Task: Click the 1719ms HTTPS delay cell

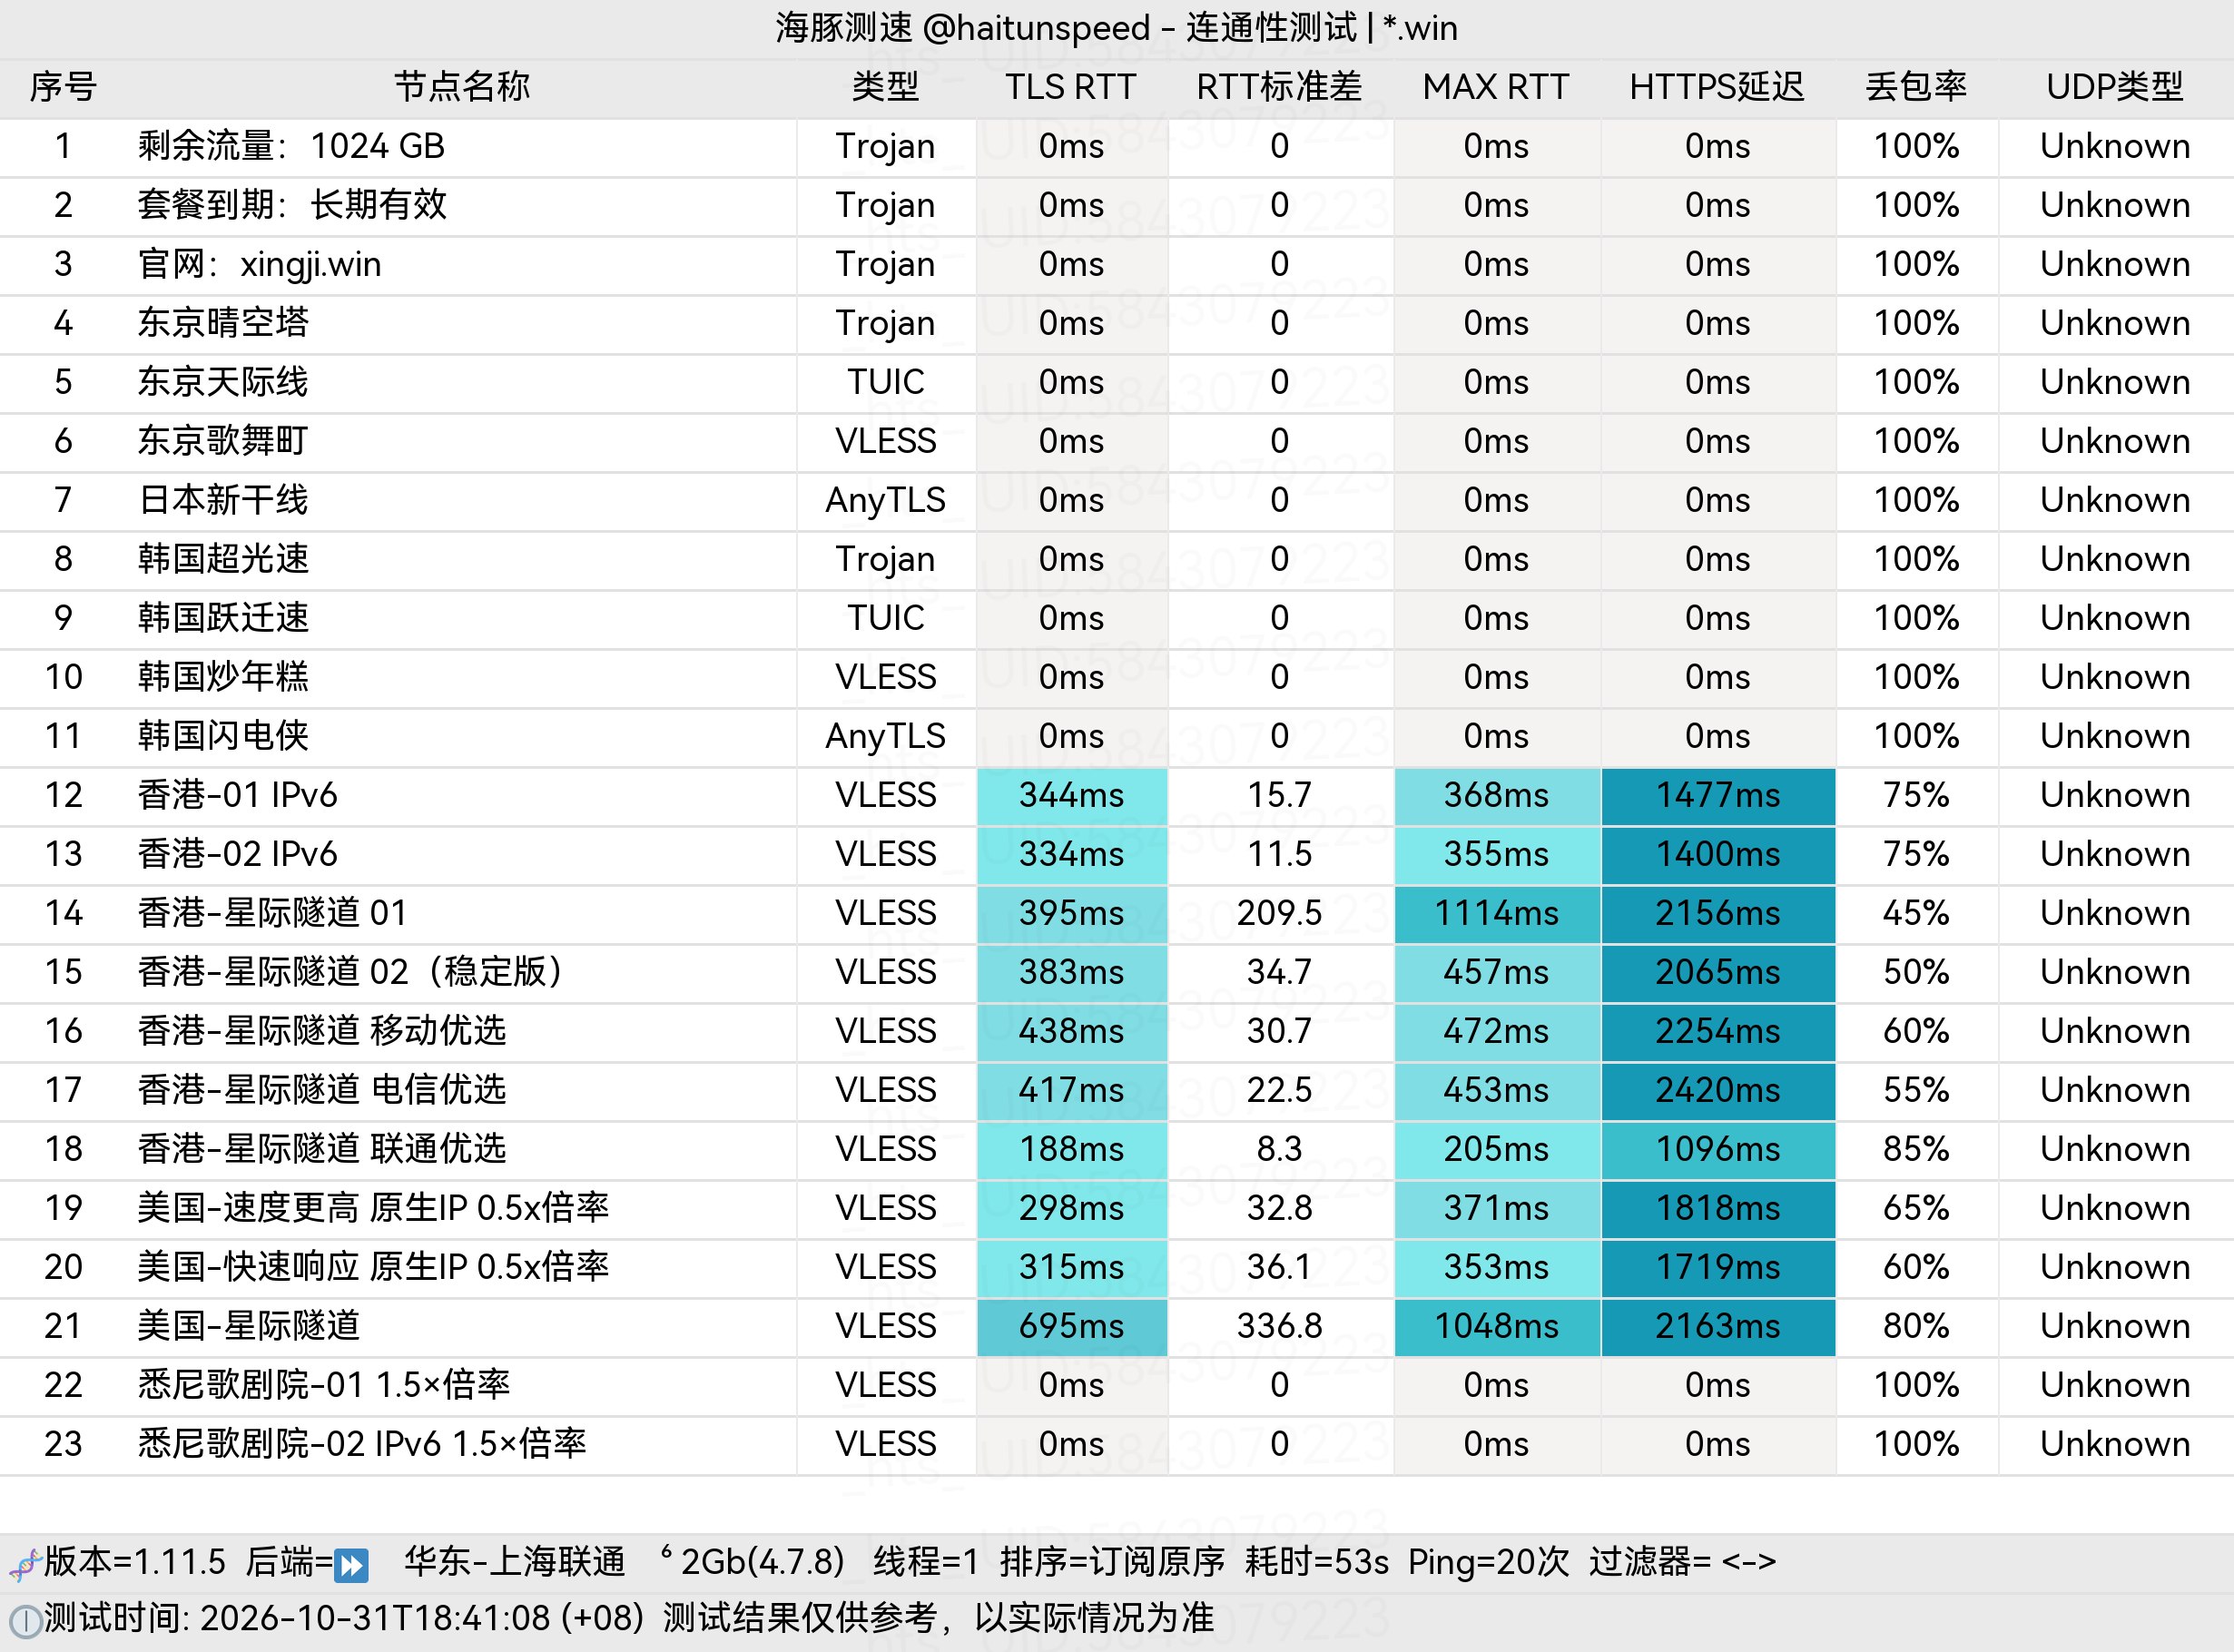Action: point(1718,1268)
